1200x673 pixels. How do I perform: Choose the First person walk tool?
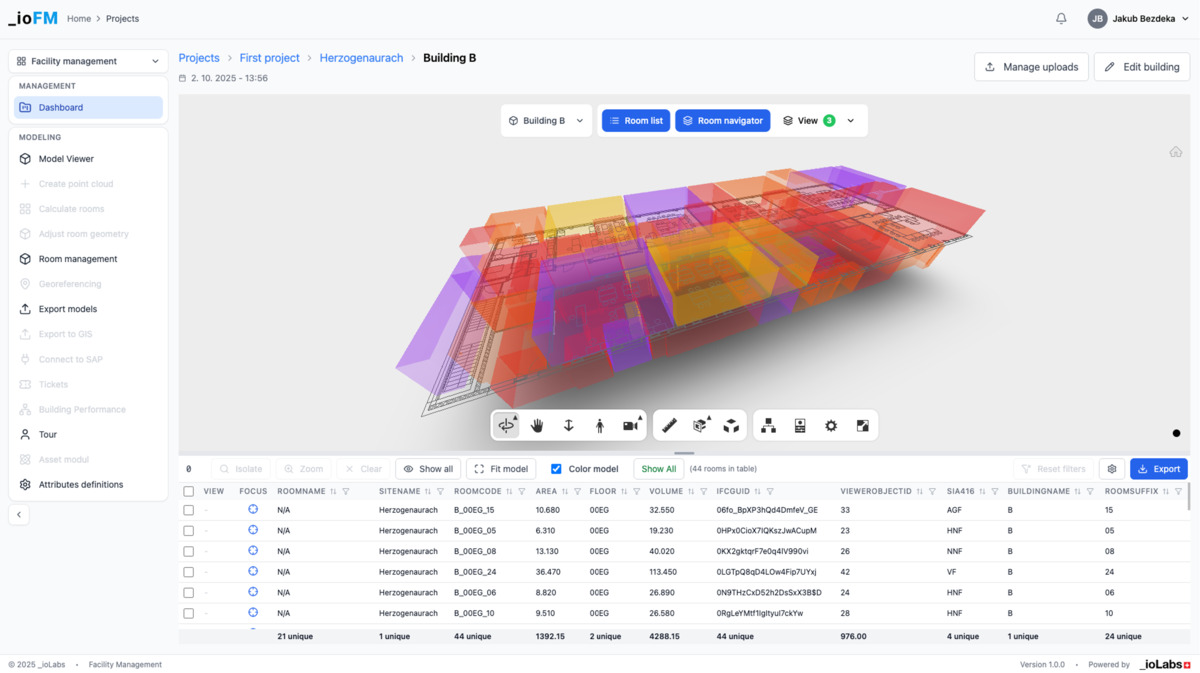click(599, 426)
